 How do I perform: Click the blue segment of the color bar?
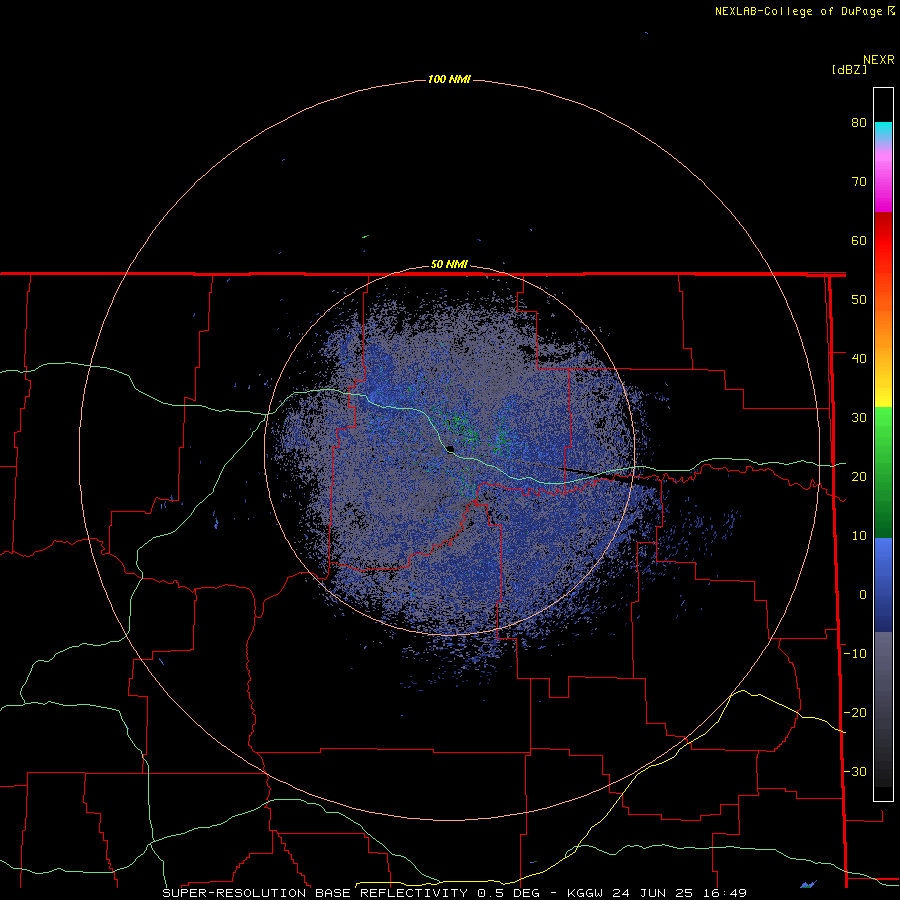[x=883, y=583]
